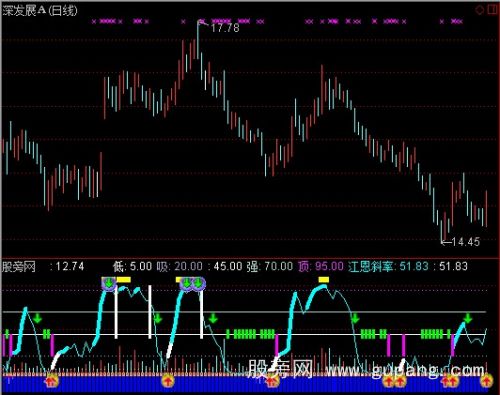Click the cyan 江恩斜率: 51.83 label
Viewport: 500px width, 395px height.
click(x=388, y=266)
